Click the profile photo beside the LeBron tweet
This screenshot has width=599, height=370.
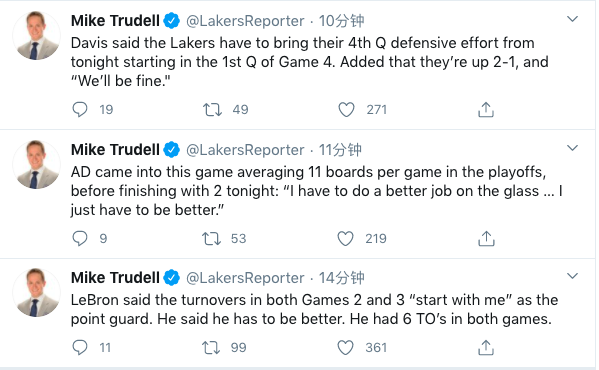[36, 292]
